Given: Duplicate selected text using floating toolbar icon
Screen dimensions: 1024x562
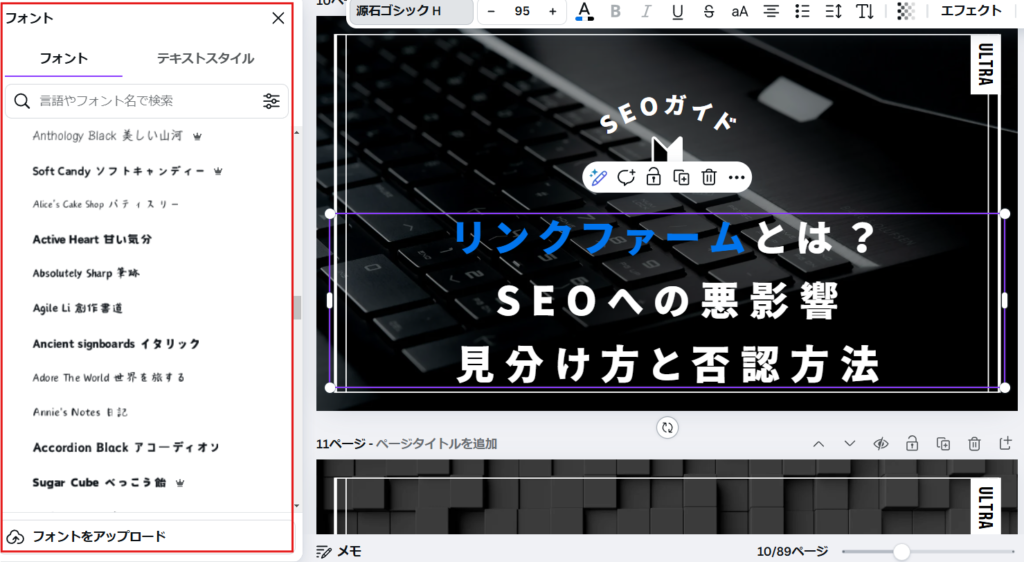Looking at the screenshot, I should [x=681, y=178].
